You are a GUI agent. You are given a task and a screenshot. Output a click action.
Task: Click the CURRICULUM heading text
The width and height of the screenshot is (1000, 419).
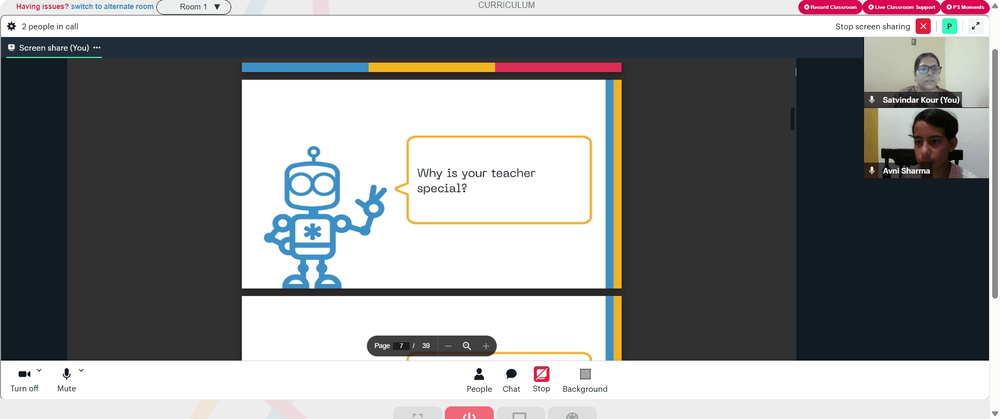(506, 5)
